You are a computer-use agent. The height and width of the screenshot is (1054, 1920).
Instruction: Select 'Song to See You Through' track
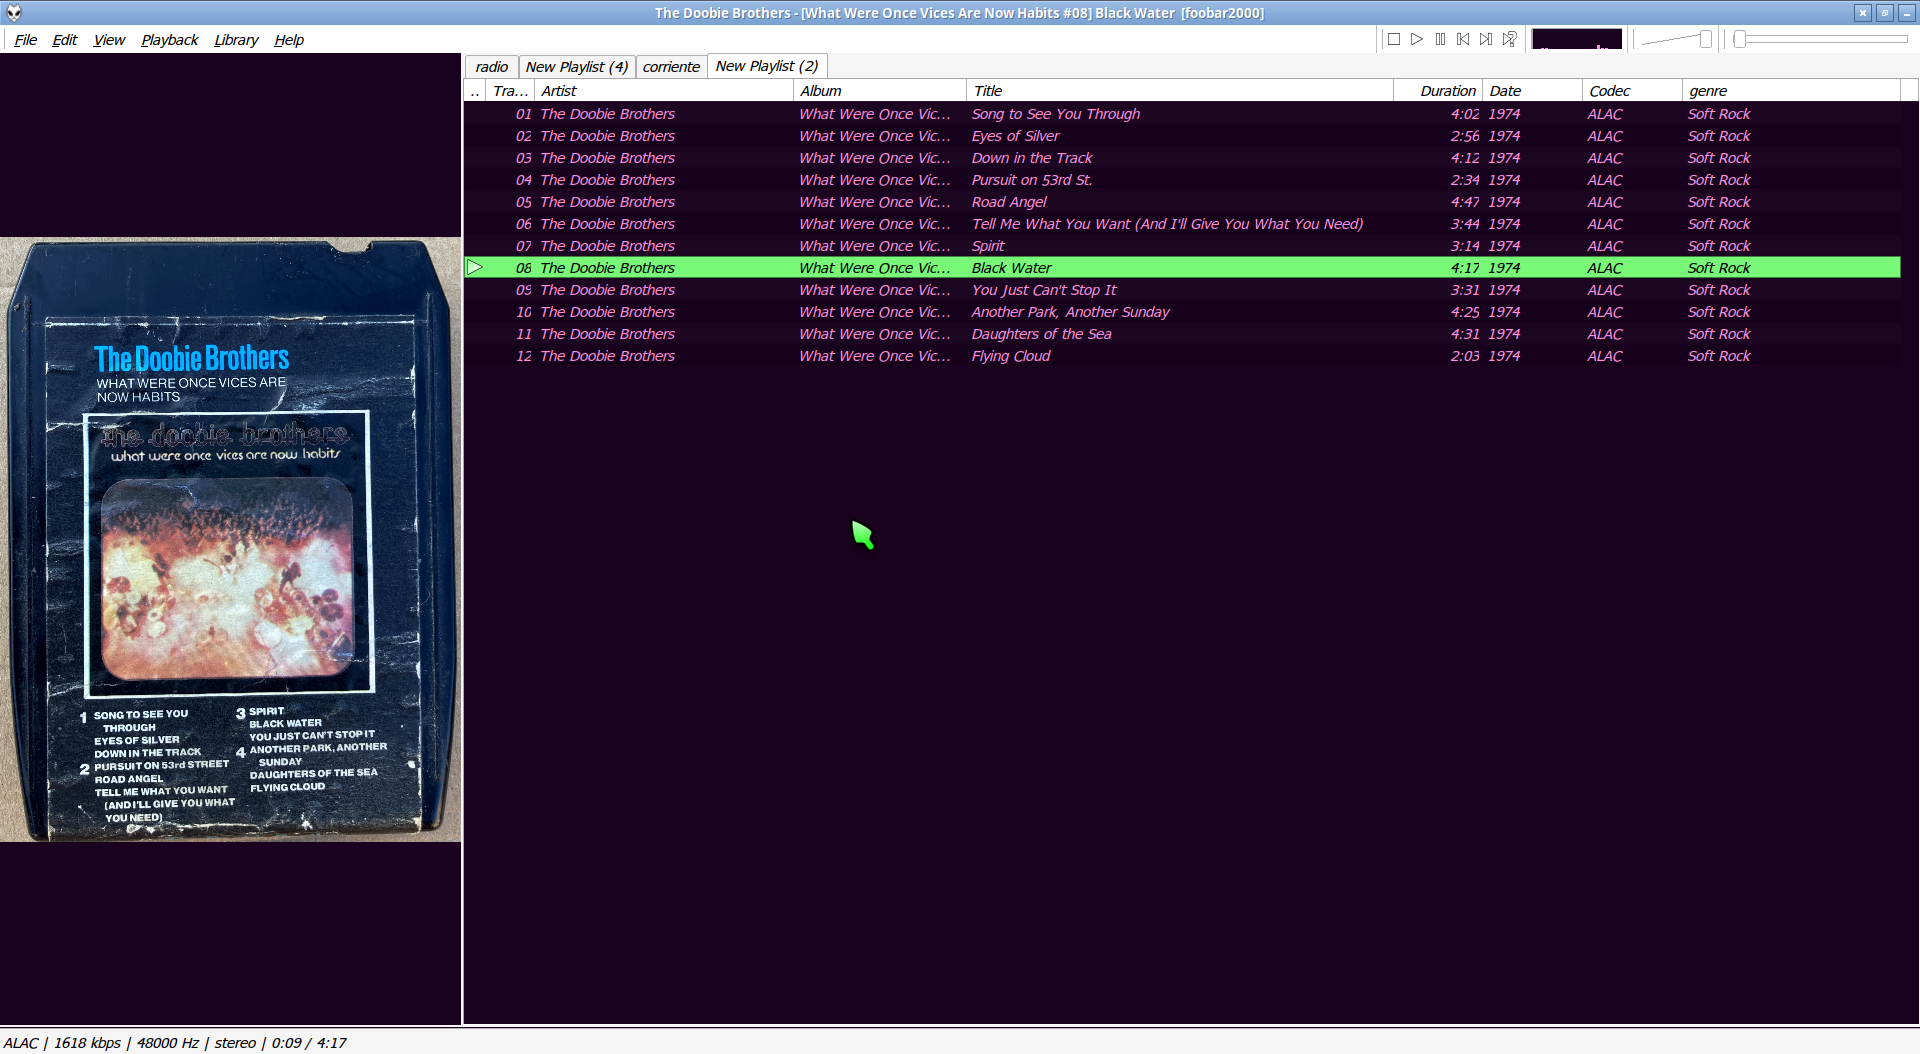tap(1056, 114)
